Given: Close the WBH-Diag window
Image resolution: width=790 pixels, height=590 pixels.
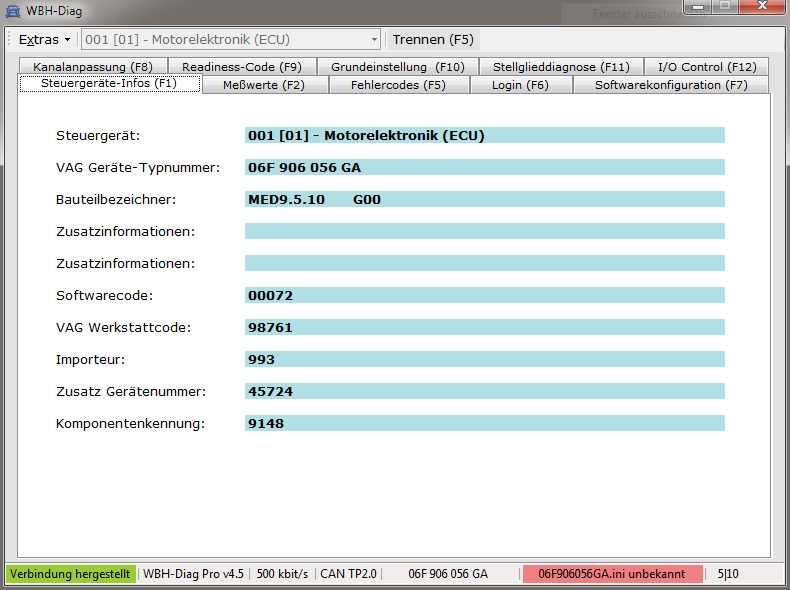Looking at the screenshot, I should point(763,9).
